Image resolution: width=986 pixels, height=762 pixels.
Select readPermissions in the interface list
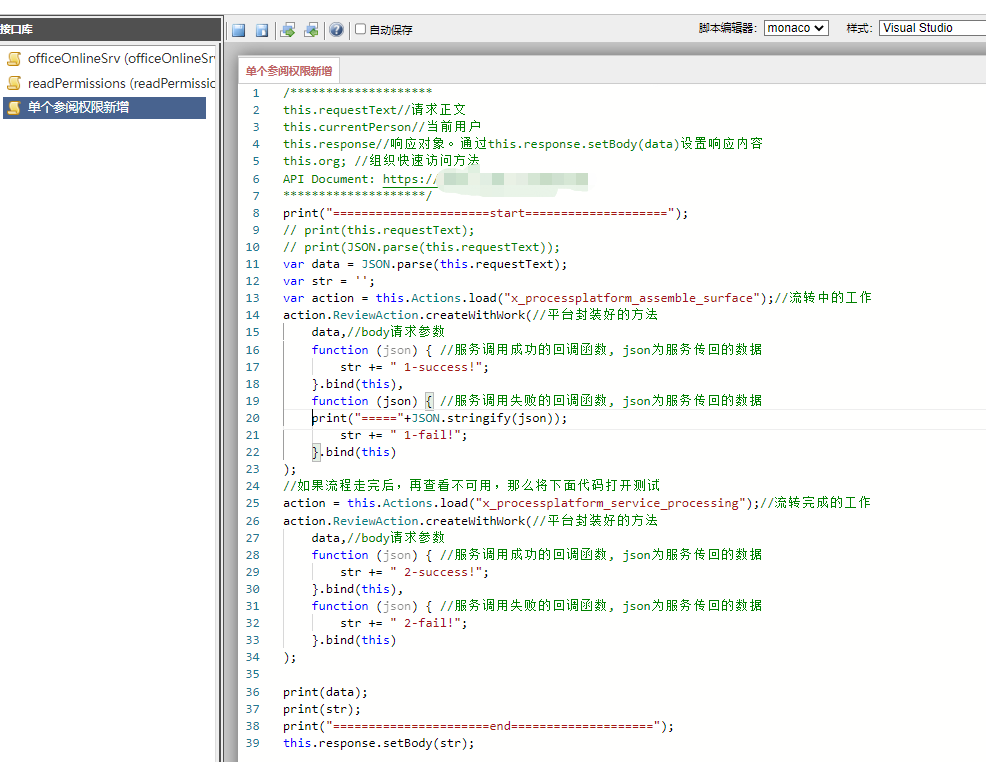120,83
